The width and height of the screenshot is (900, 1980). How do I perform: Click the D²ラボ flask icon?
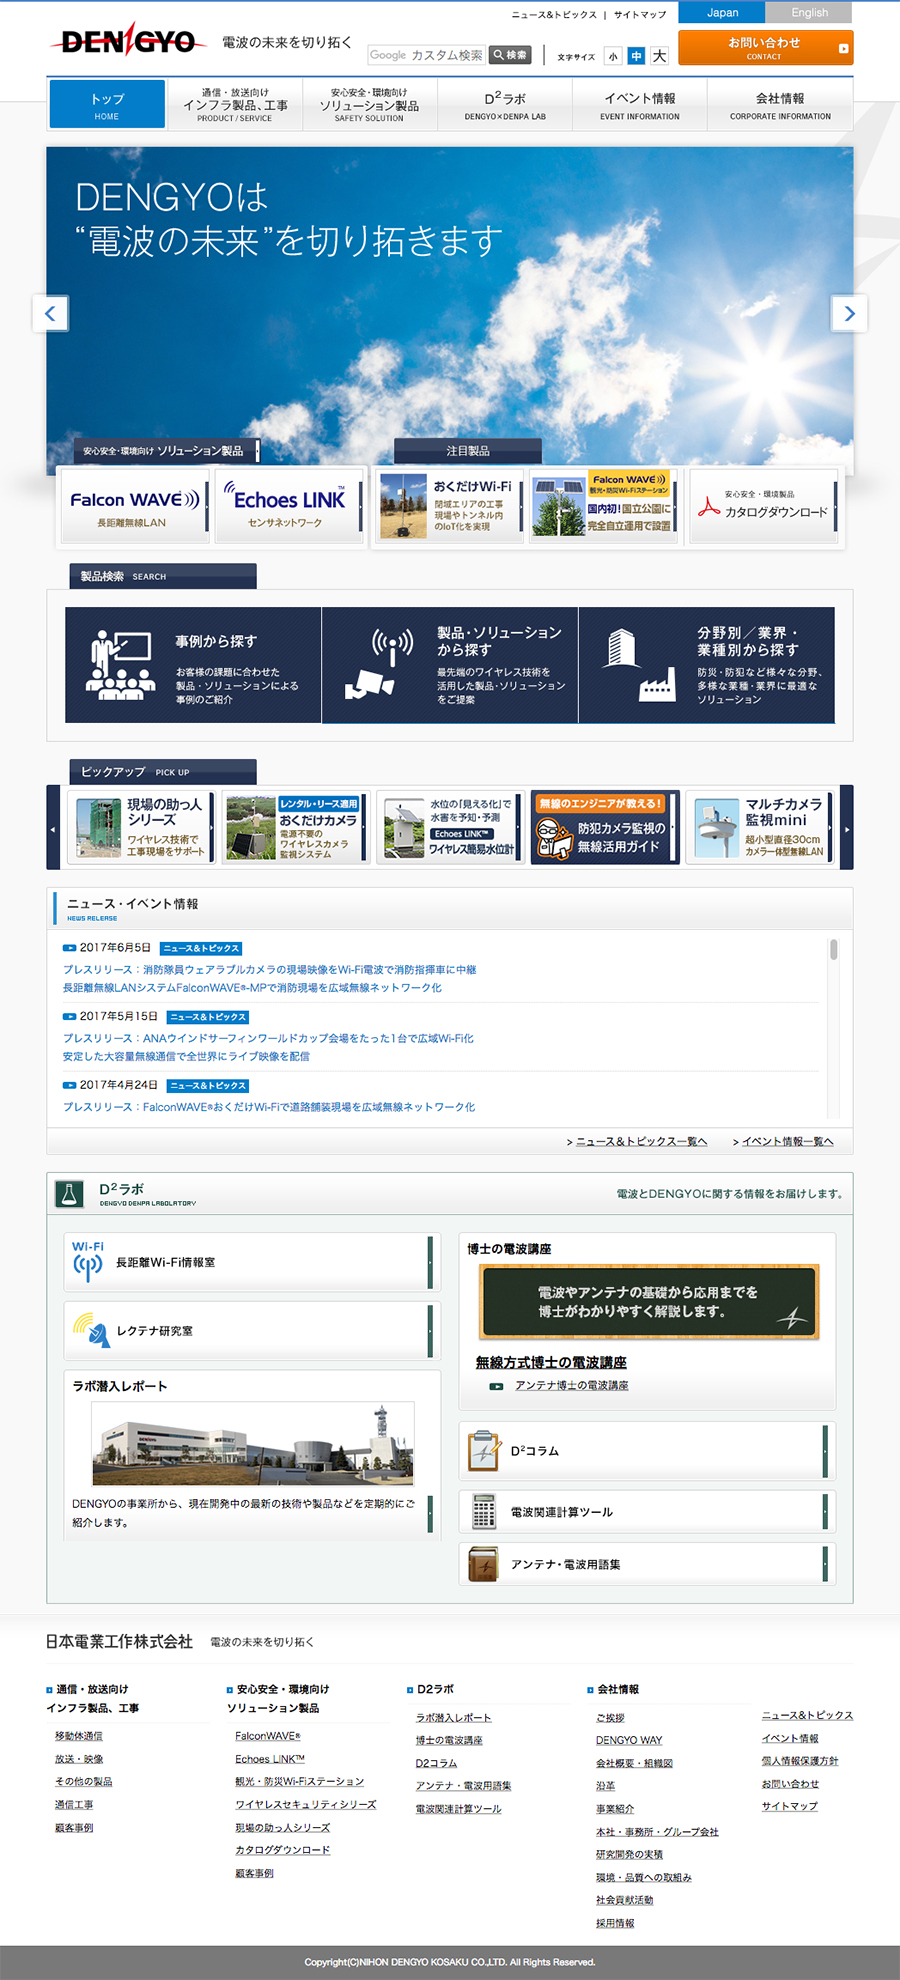69,1193
